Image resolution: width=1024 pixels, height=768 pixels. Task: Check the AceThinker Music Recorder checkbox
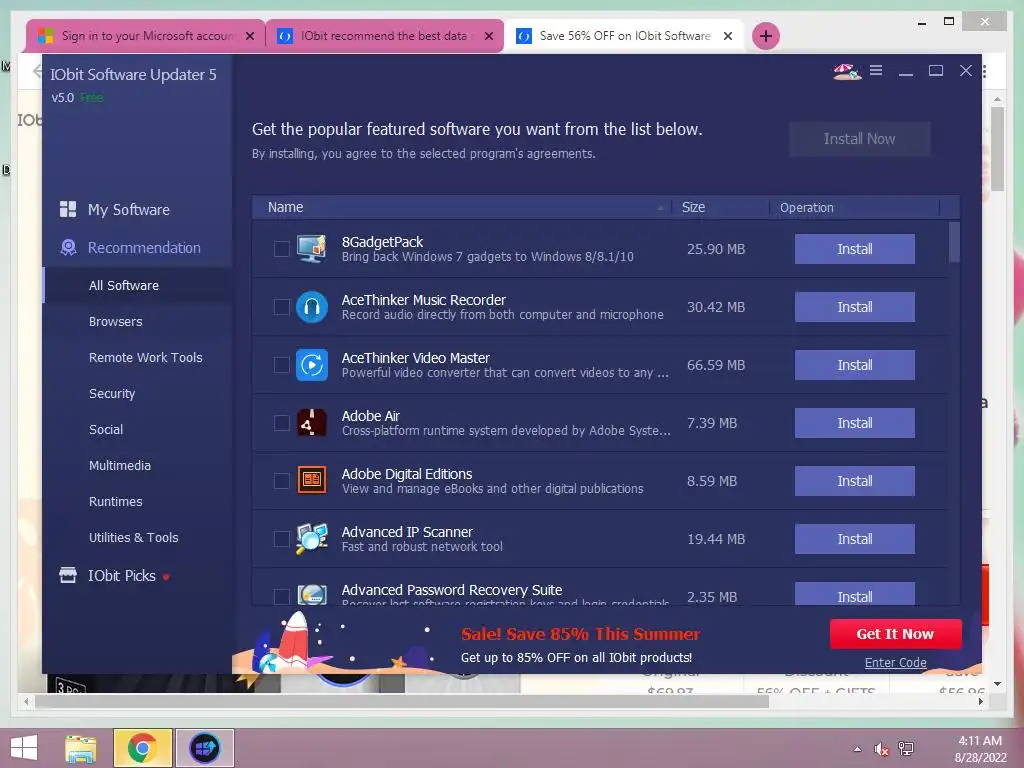[281, 307]
